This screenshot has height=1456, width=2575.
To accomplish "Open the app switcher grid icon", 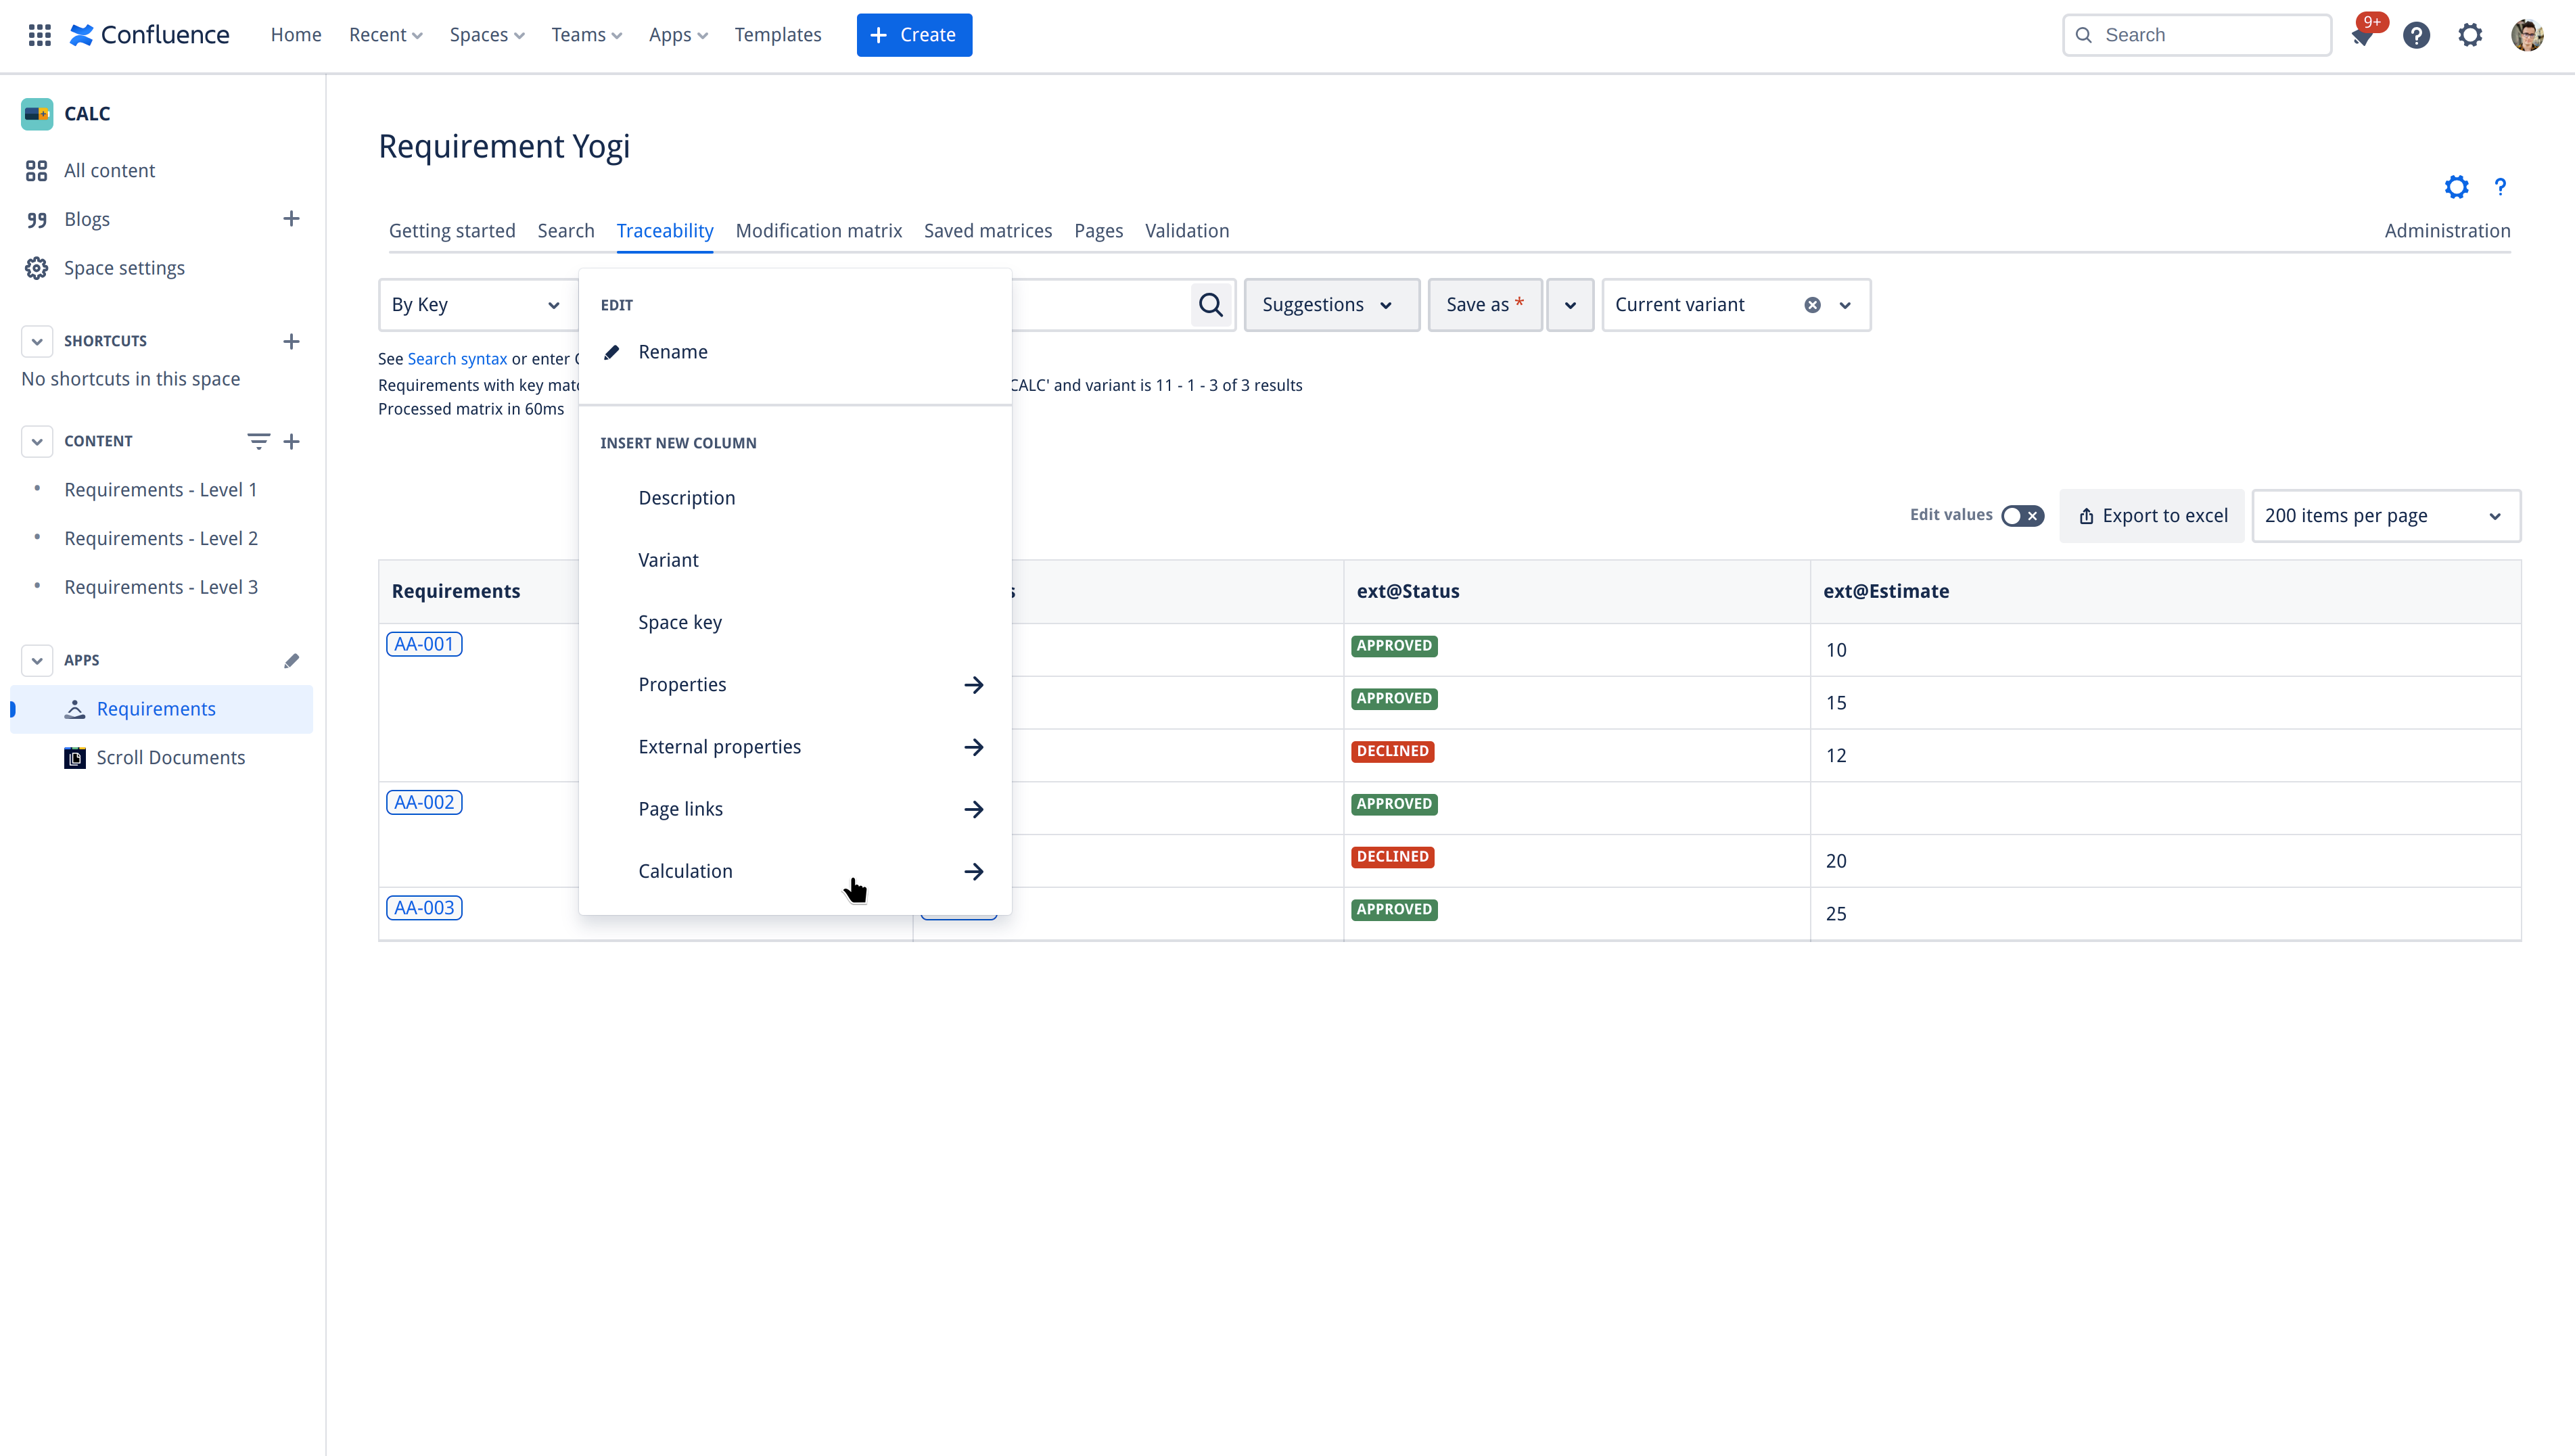I will (x=39, y=35).
